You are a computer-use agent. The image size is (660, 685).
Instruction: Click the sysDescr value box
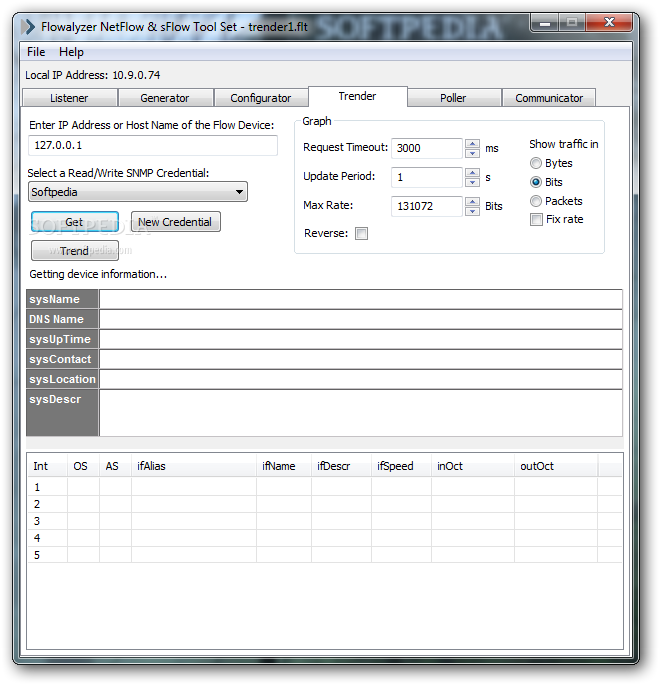point(361,413)
